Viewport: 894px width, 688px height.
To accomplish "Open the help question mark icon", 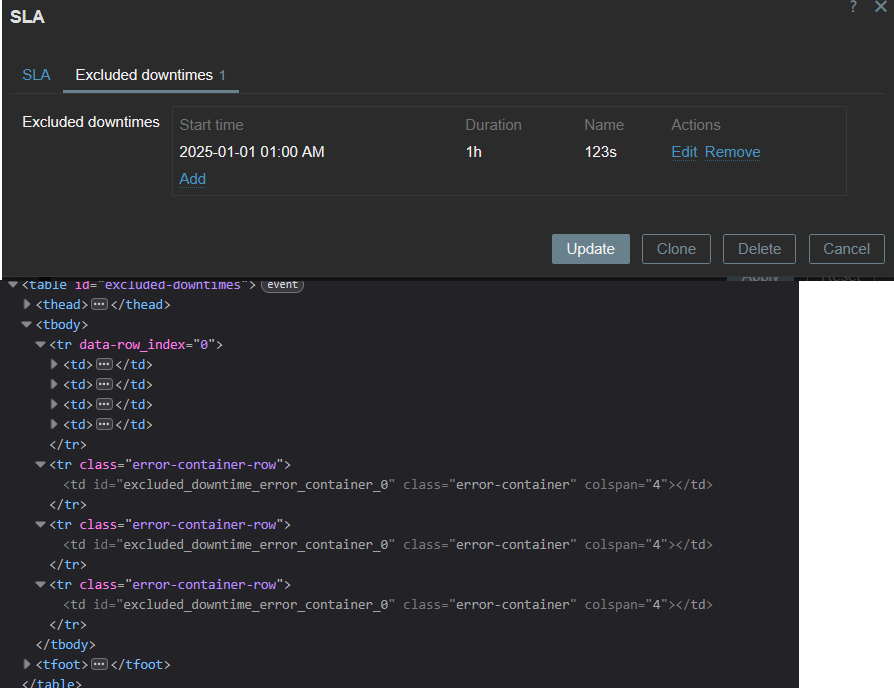I will 853,6.
